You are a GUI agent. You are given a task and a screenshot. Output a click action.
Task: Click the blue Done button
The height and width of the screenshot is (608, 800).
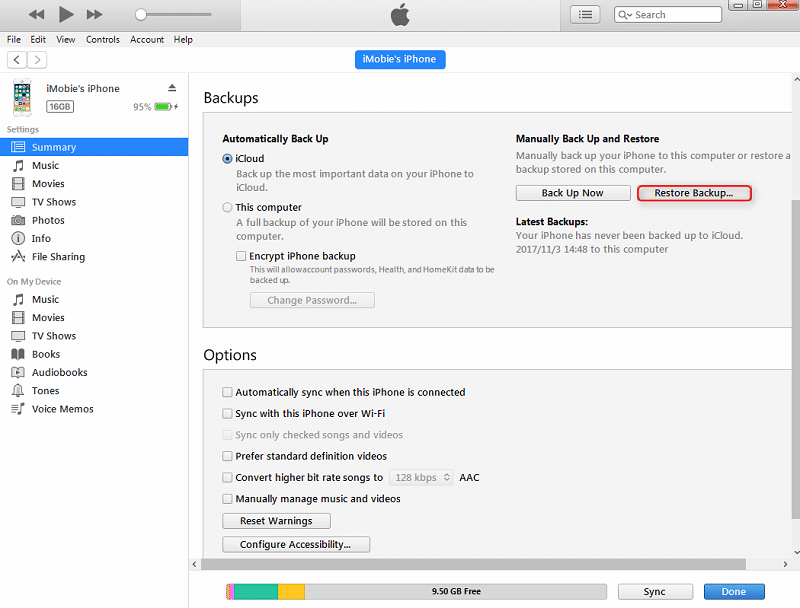[734, 592]
